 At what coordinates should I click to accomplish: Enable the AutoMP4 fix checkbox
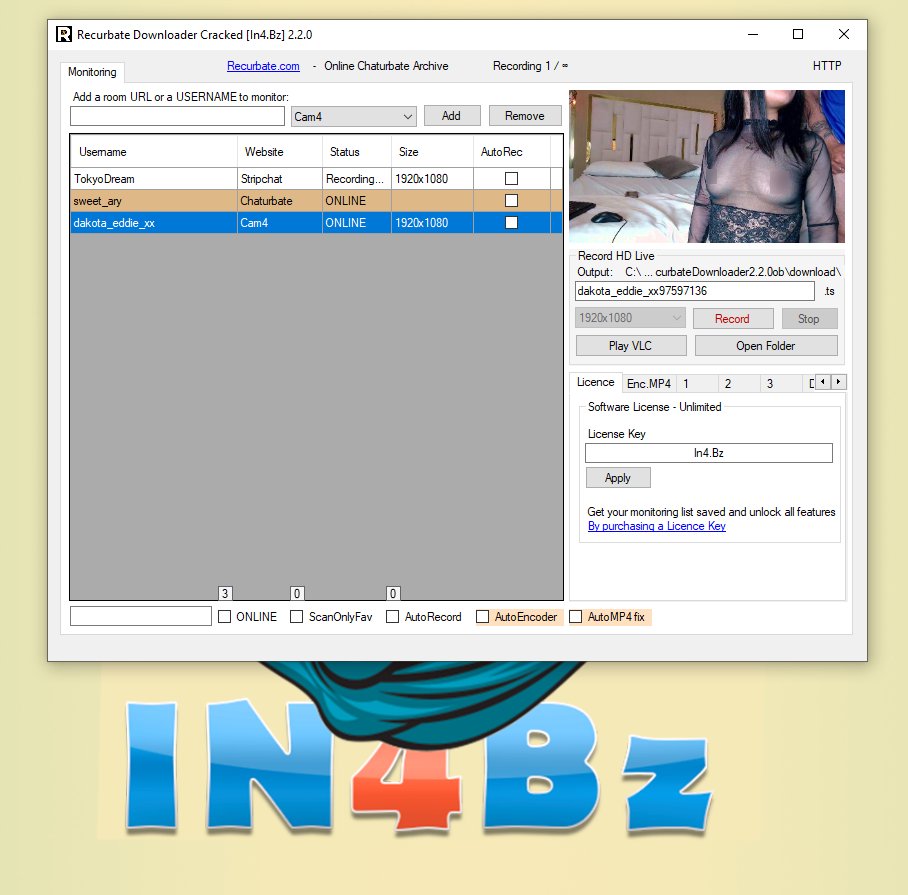(x=576, y=617)
